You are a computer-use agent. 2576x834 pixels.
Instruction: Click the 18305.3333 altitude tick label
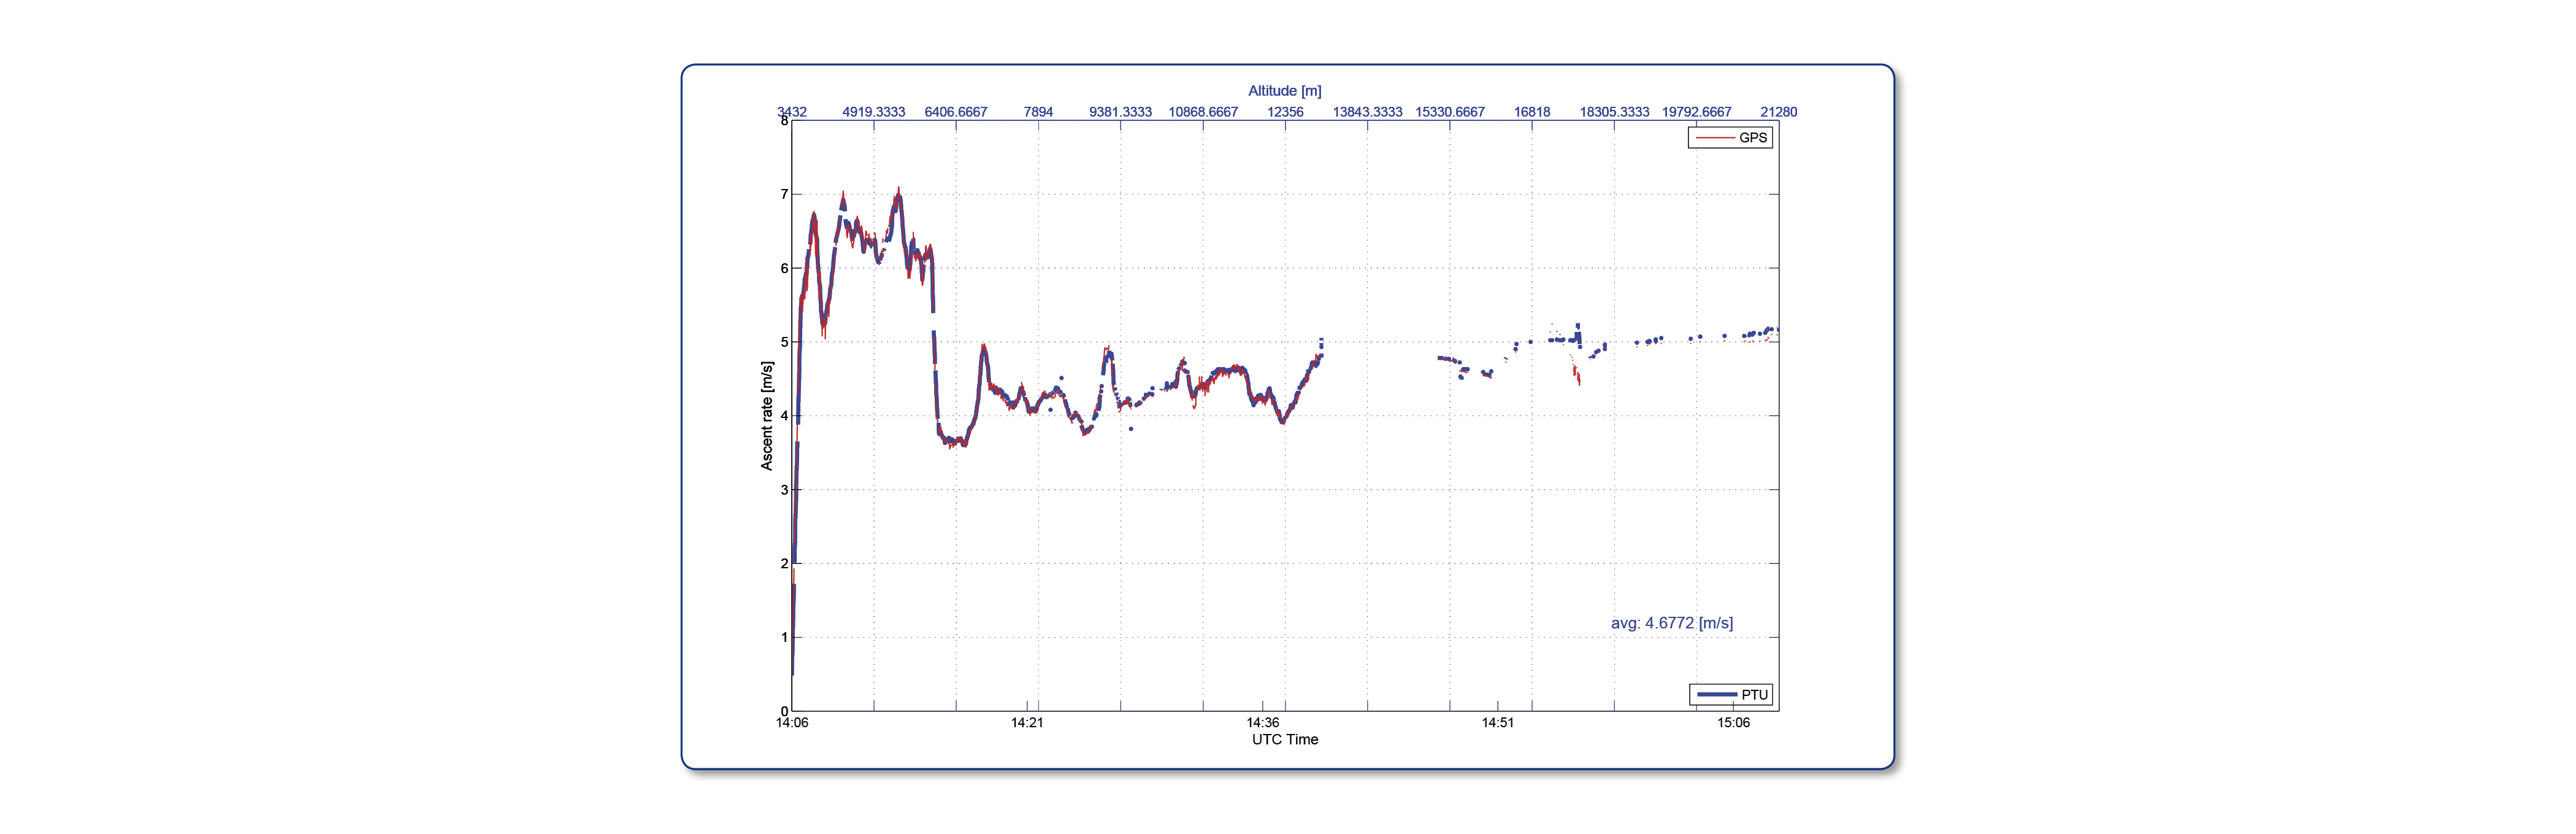pos(1614,112)
